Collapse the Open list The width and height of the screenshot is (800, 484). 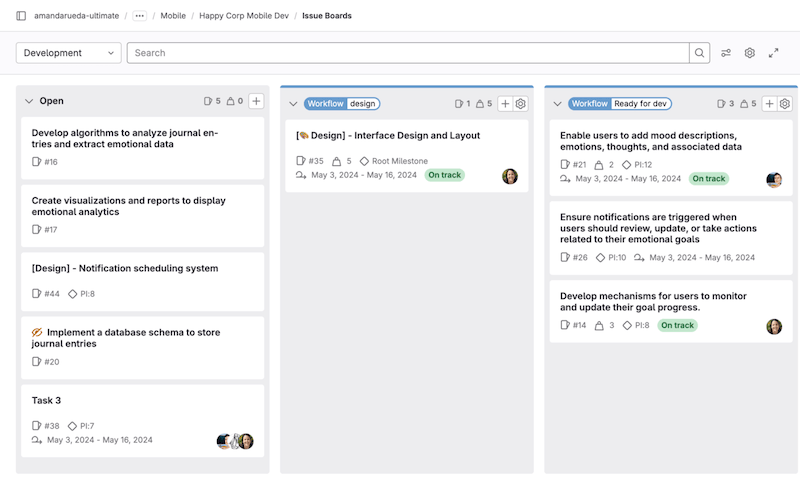(x=28, y=101)
